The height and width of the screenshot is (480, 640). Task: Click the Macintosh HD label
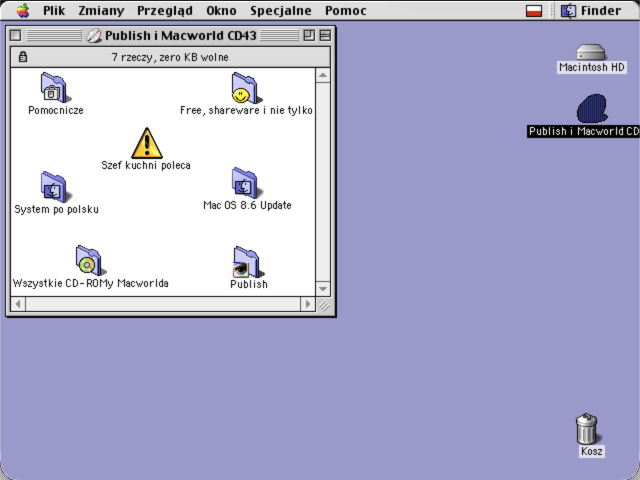[591, 67]
